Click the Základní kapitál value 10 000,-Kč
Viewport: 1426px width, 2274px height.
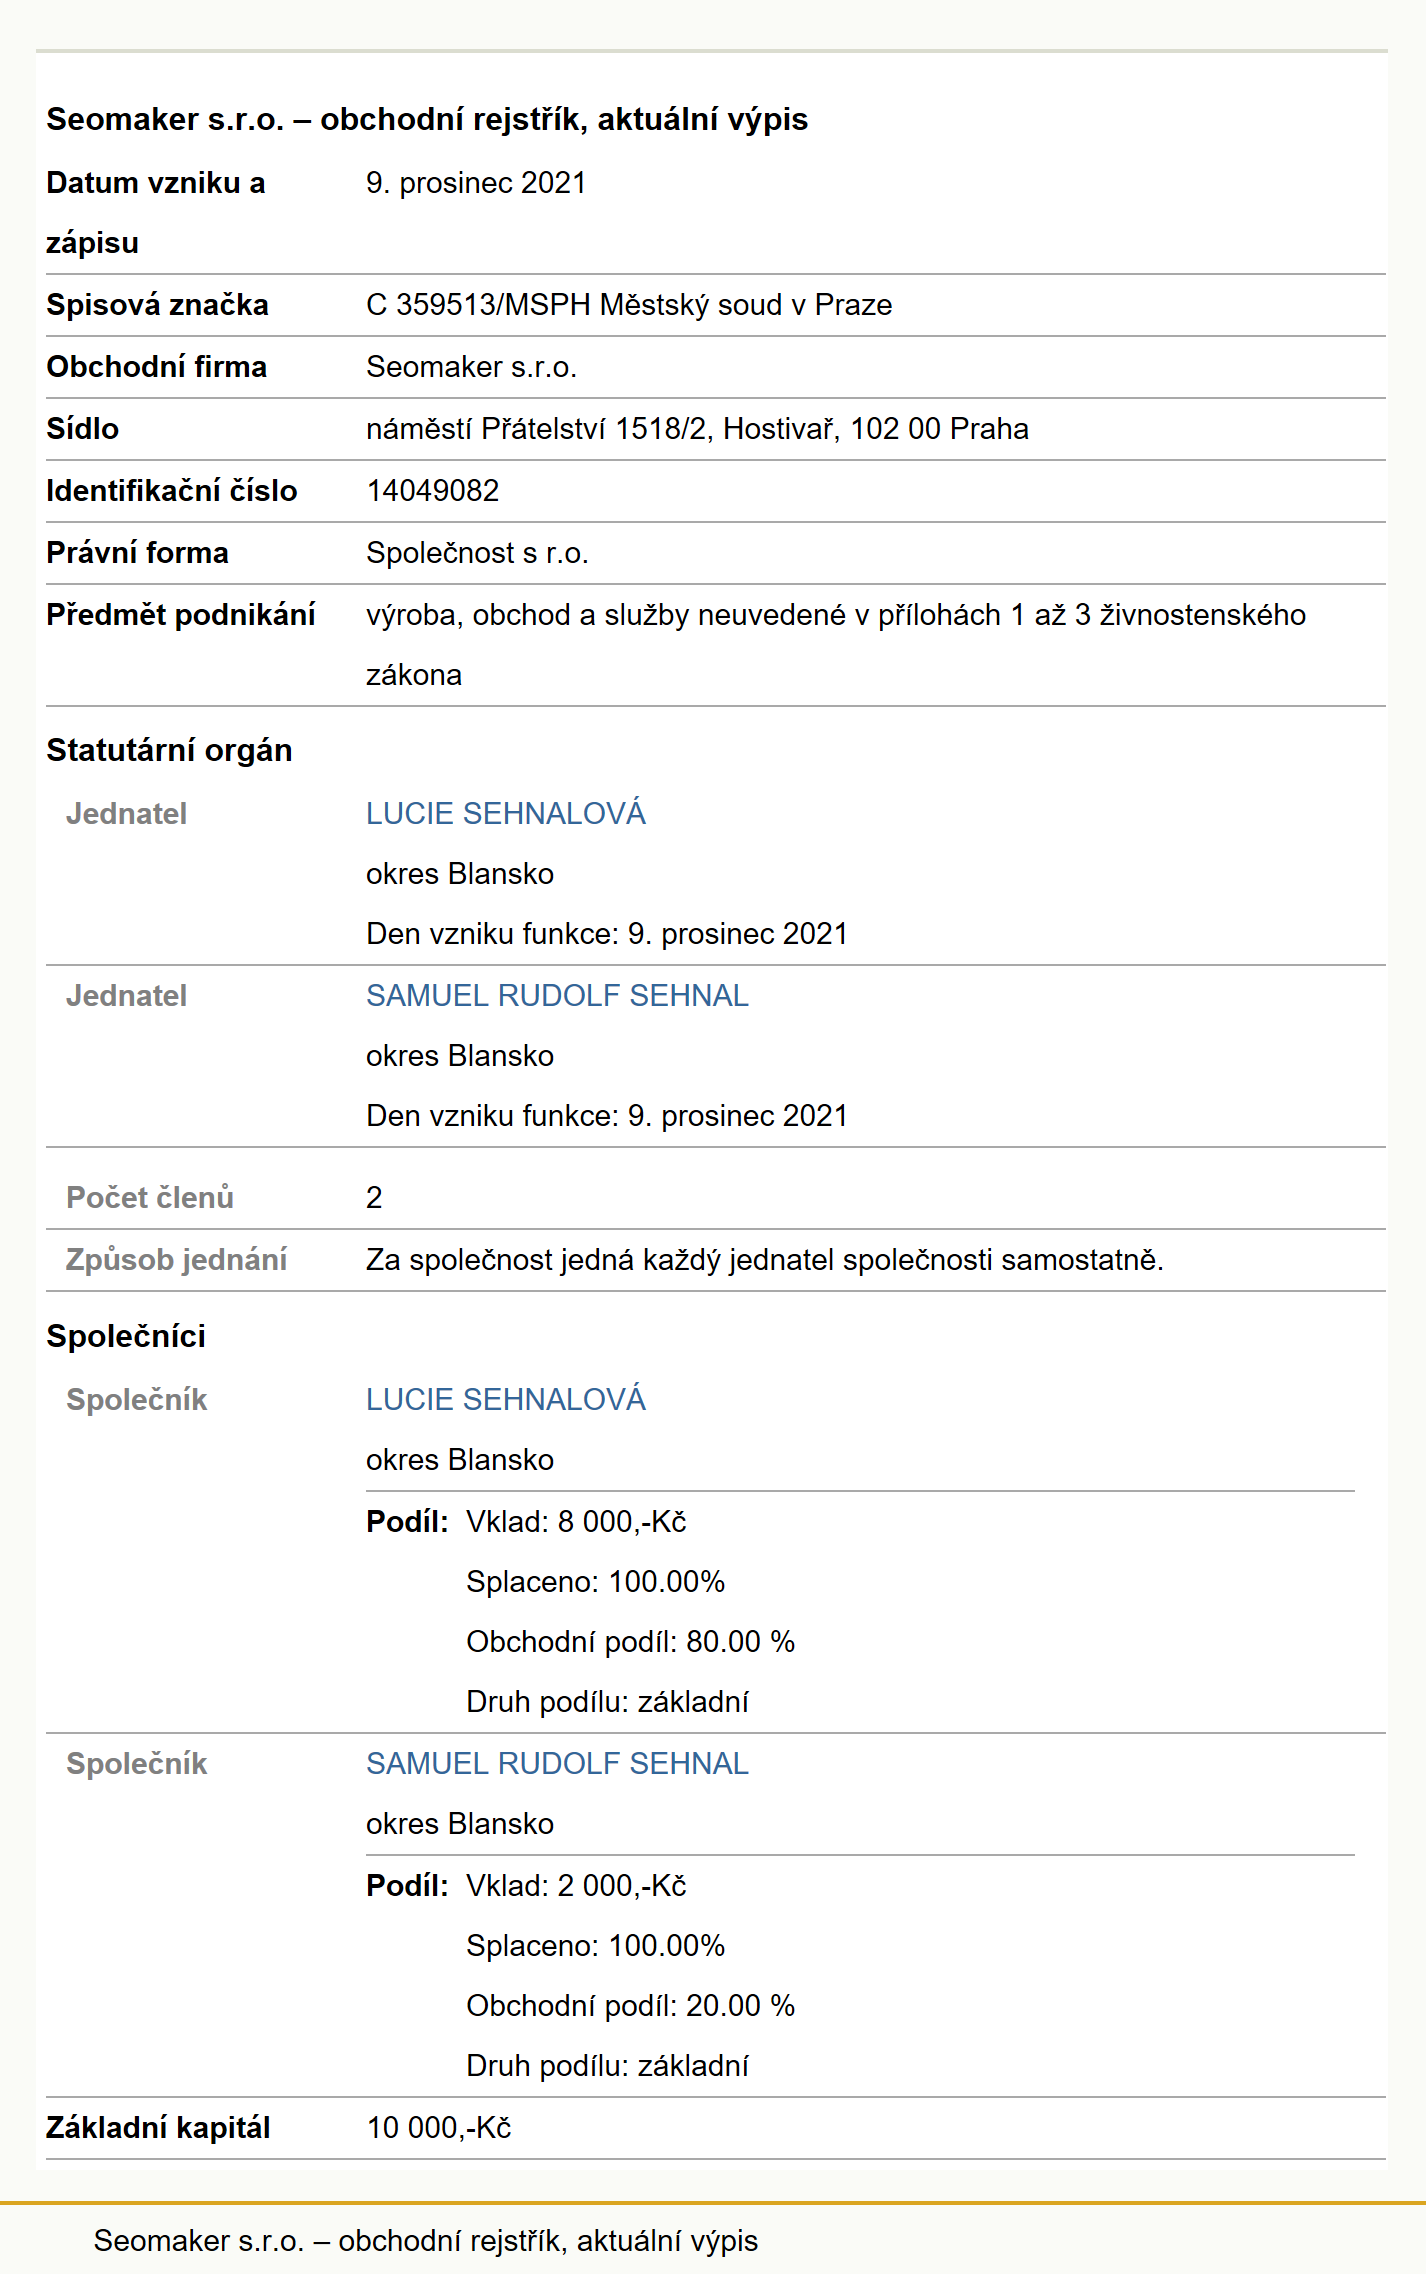[x=439, y=2127]
